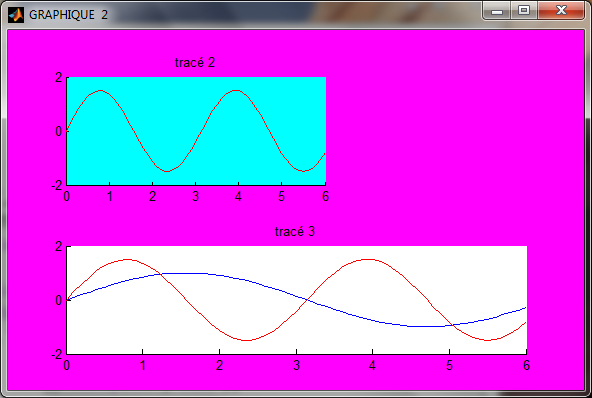Viewport: 592px width, 398px height.
Task: Click the red sine curve in cyan axes
Action: 236,91
